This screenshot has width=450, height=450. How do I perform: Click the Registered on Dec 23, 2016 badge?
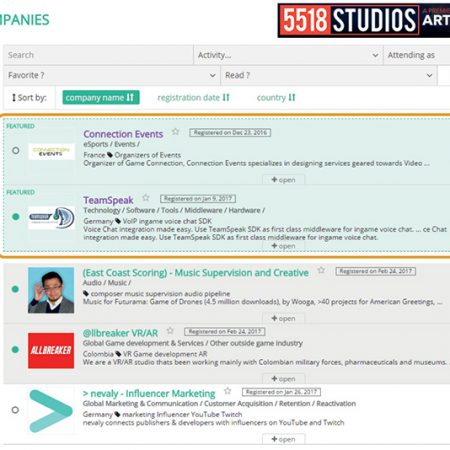click(230, 133)
